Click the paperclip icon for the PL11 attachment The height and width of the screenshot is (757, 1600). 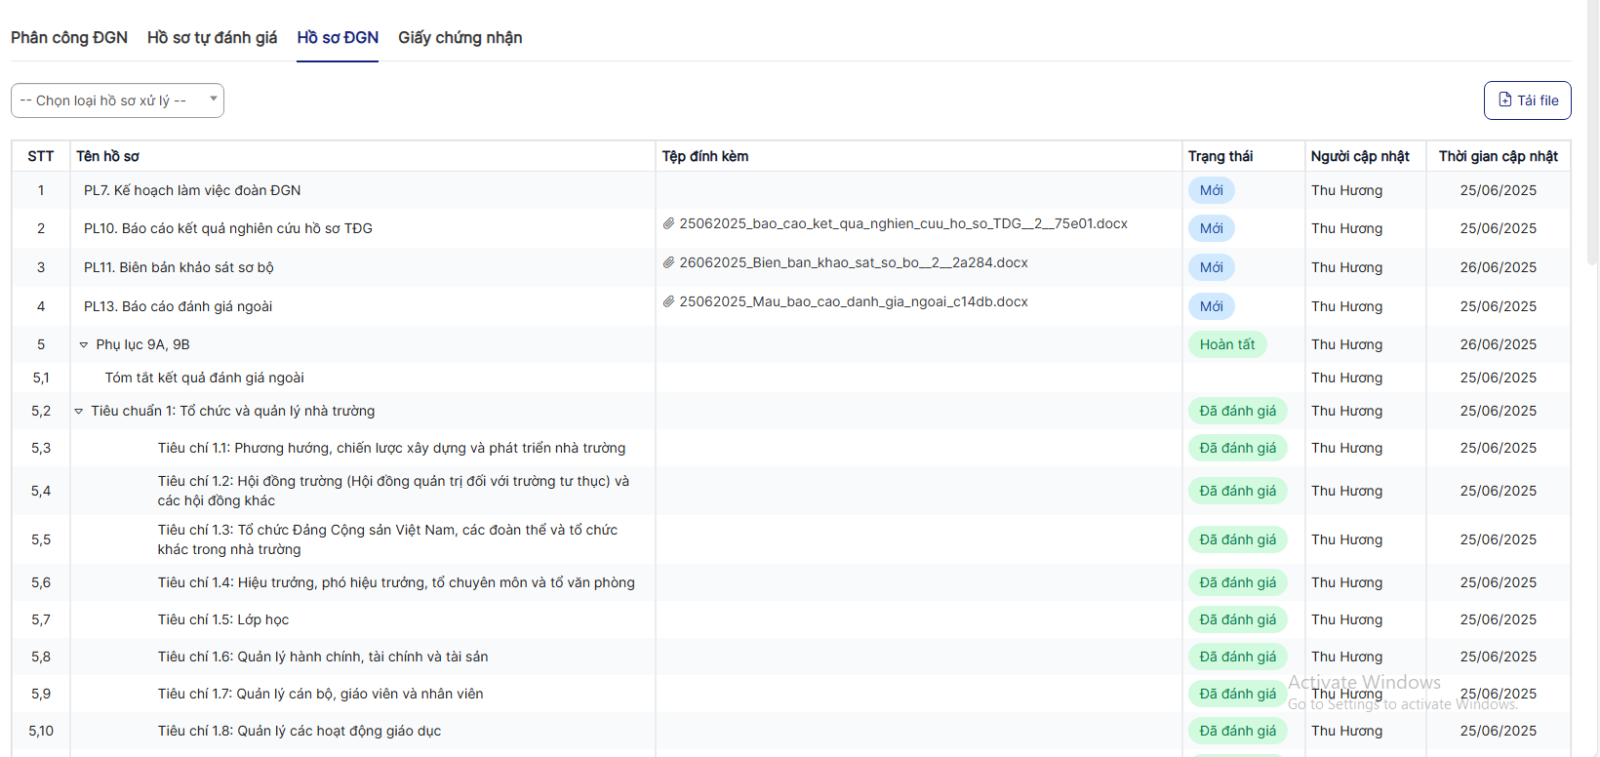(x=668, y=263)
